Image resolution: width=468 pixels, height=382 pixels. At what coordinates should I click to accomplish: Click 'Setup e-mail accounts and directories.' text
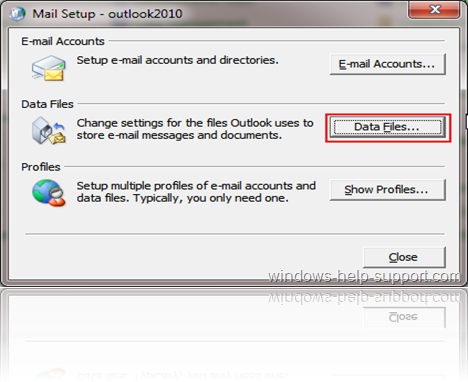(x=178, y=60)
